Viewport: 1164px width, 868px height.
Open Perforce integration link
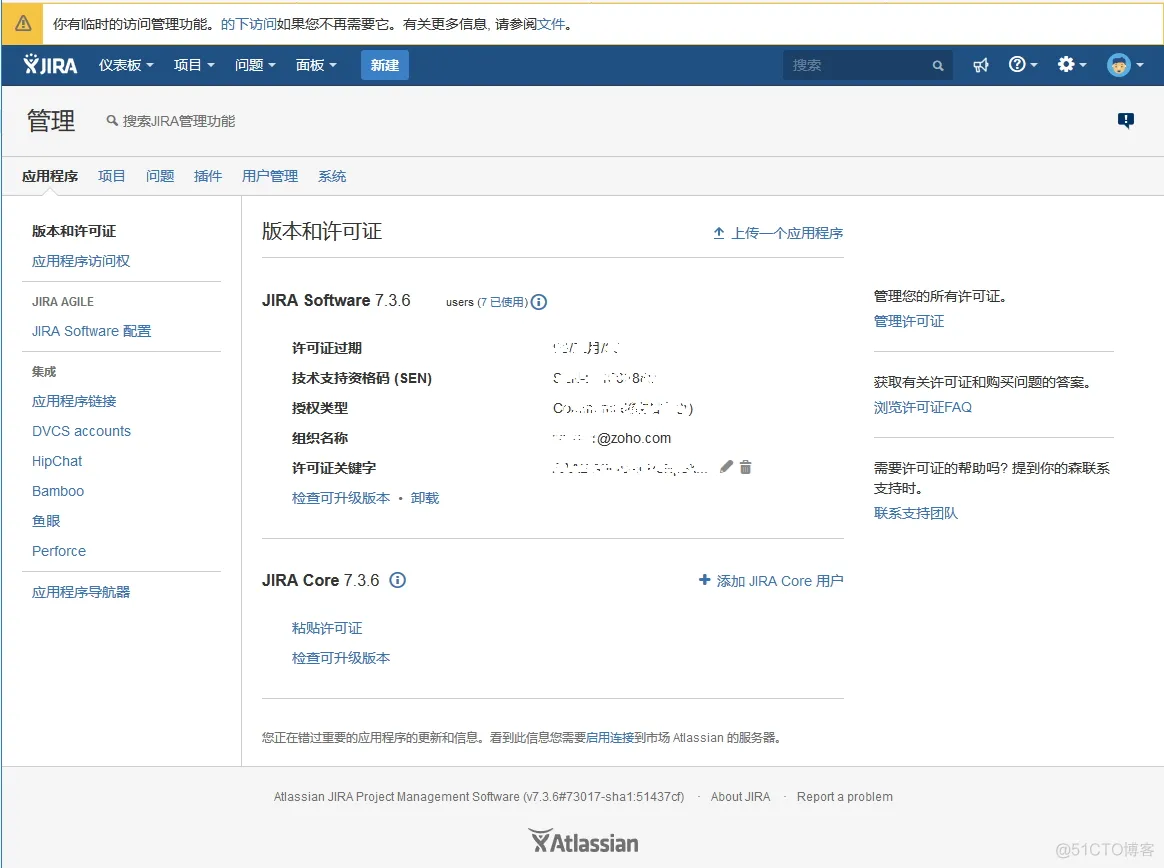[x=59, y=551]
